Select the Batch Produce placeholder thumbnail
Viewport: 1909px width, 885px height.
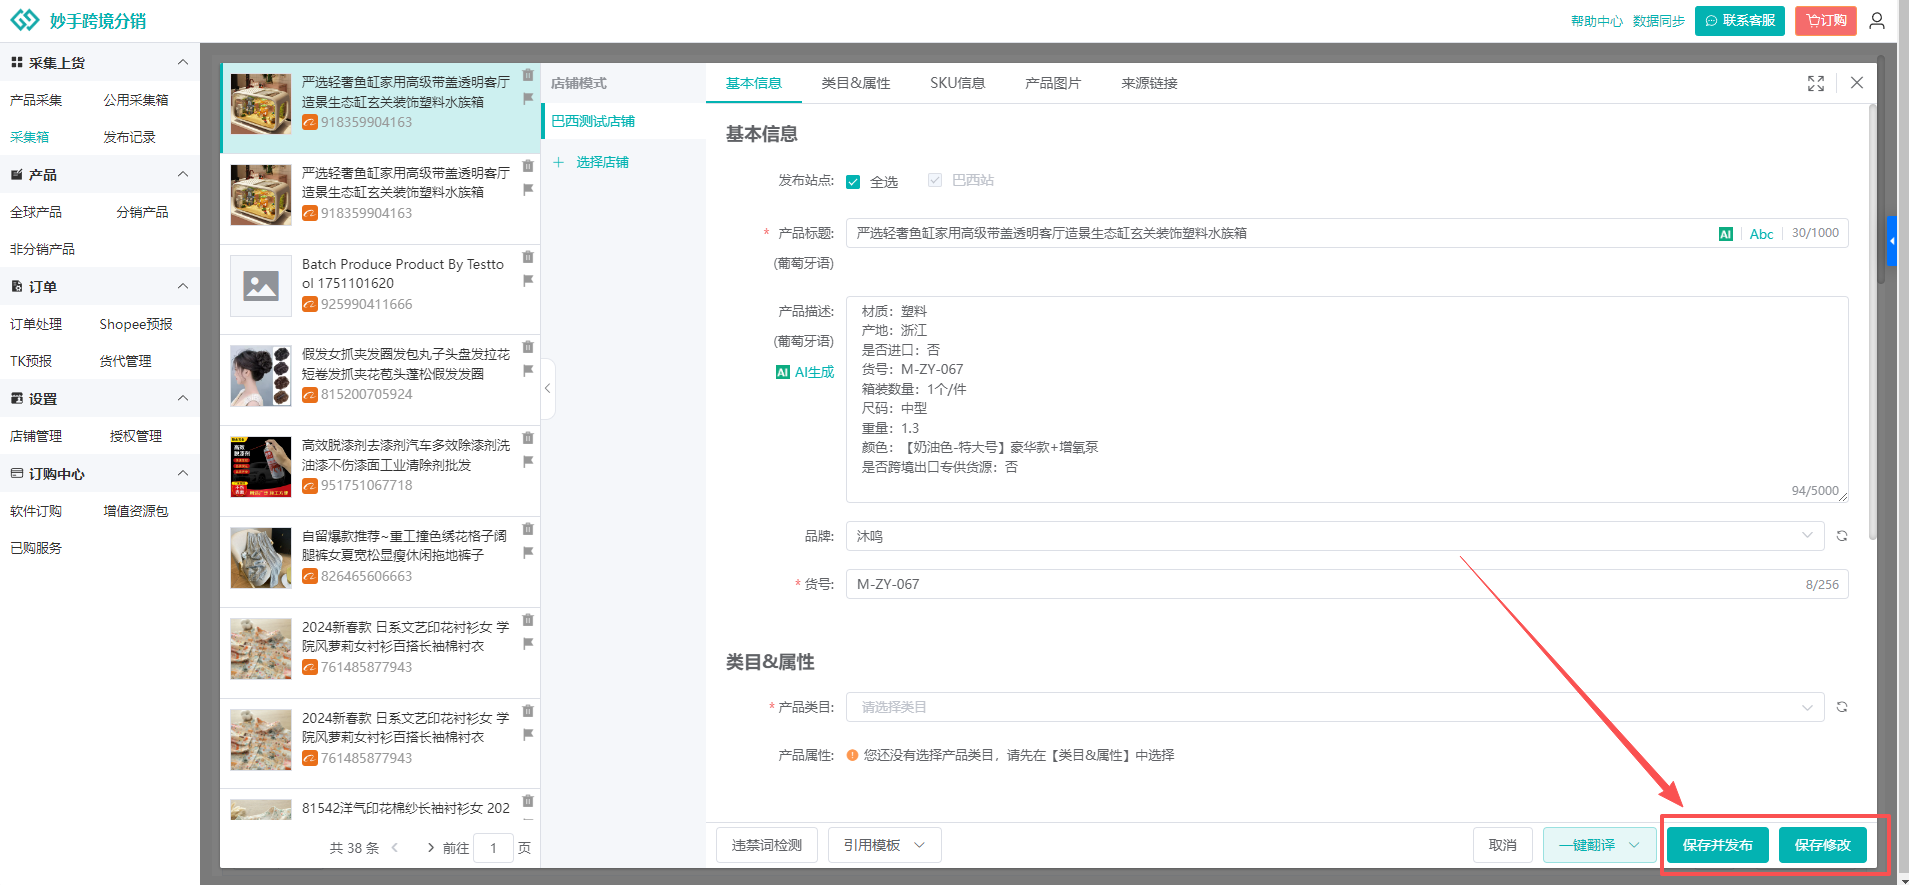point(261,286)
